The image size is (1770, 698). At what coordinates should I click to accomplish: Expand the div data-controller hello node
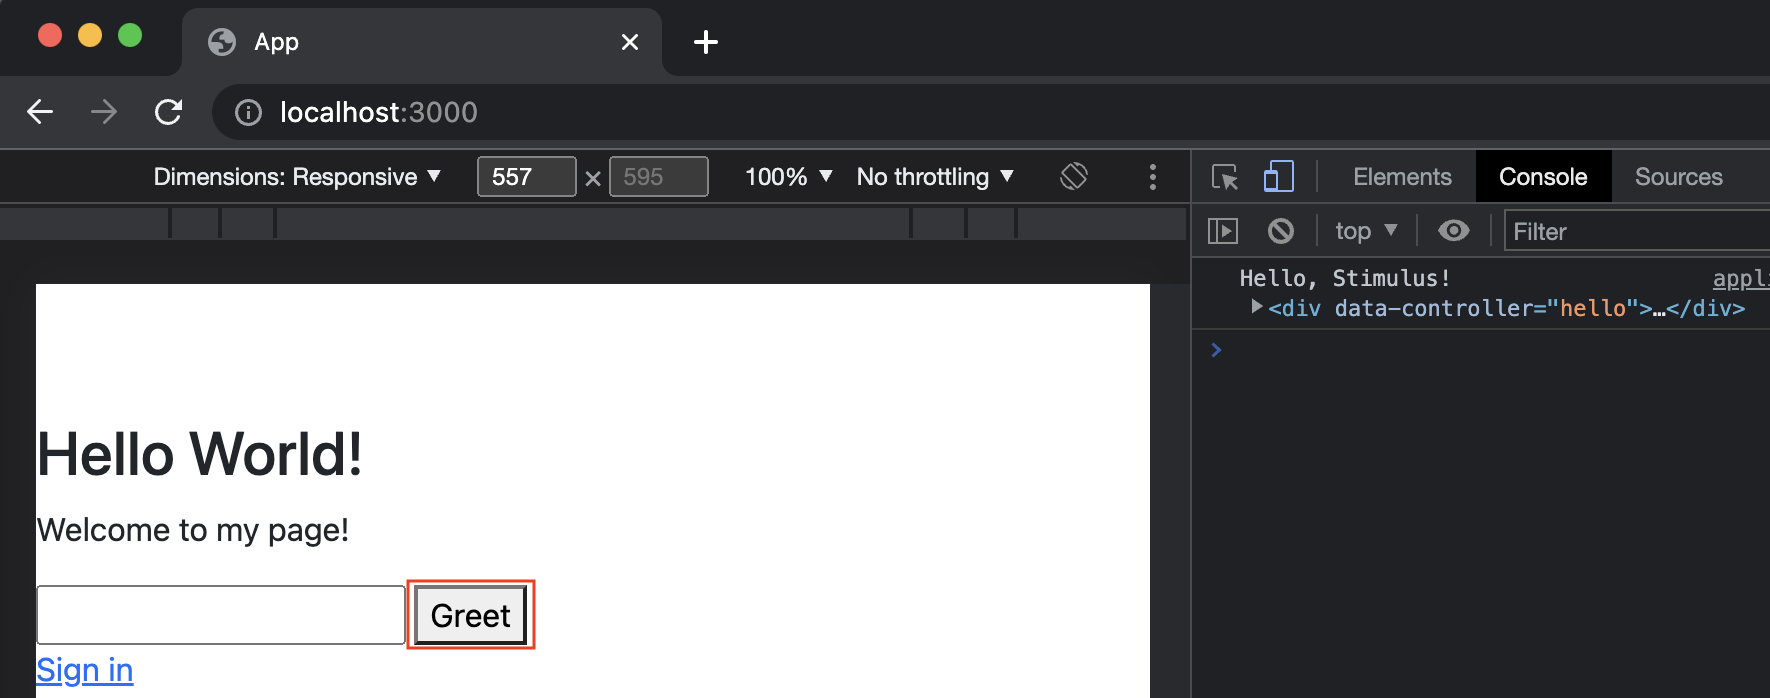(1257, 307)
